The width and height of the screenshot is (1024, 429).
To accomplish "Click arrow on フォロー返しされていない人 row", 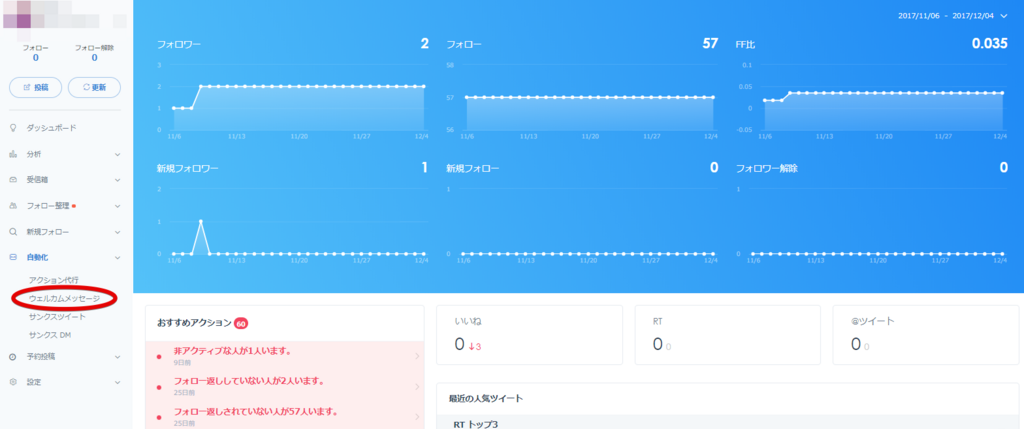I will 417,417.
